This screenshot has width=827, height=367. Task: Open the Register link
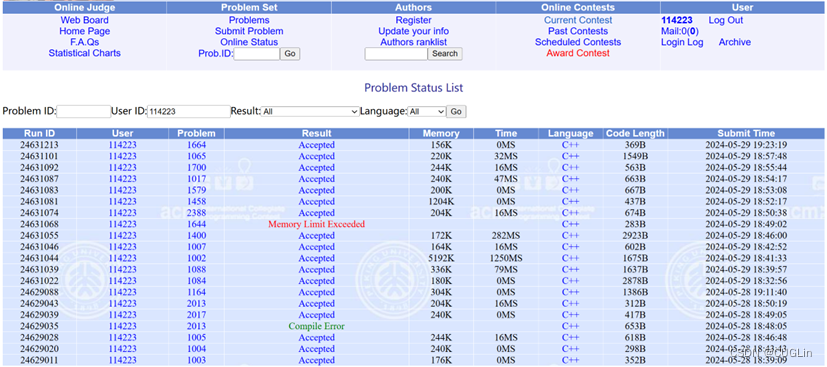tap(414, 20)
